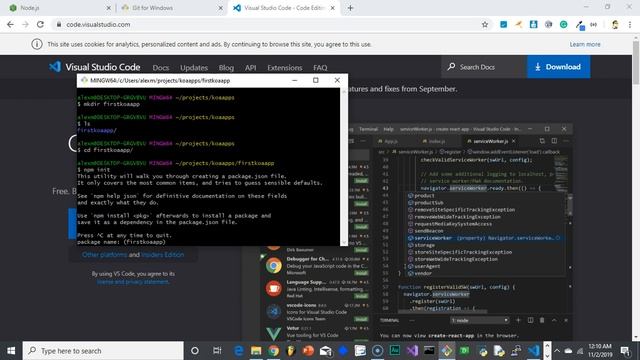Click the Vetur extension in the VS Code image
This screenshot has height=360, width=640.
[x=317, y=333]
